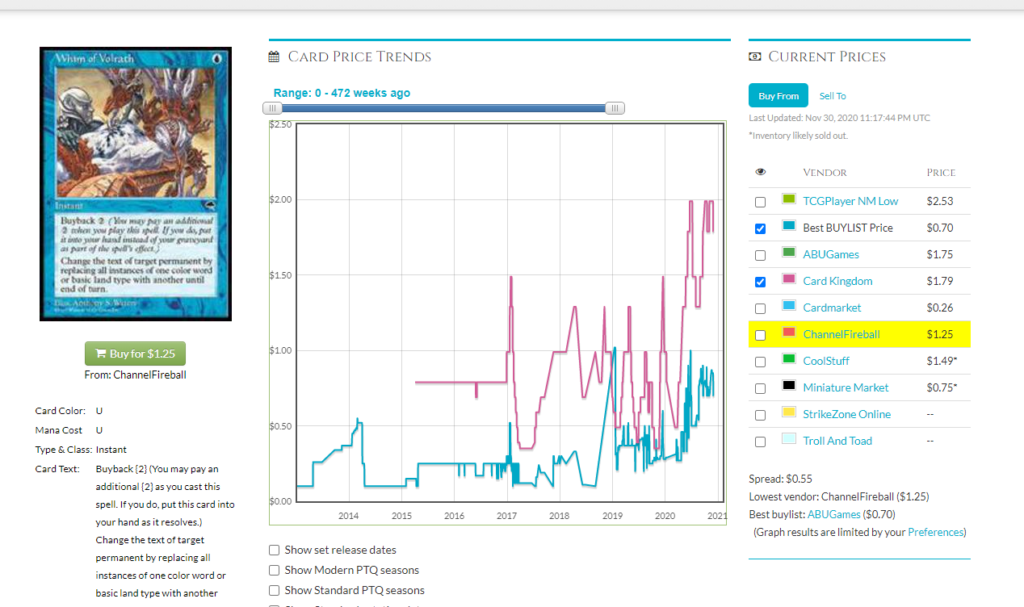Click the Spread: $0.55 text

[x=780, y=479]
